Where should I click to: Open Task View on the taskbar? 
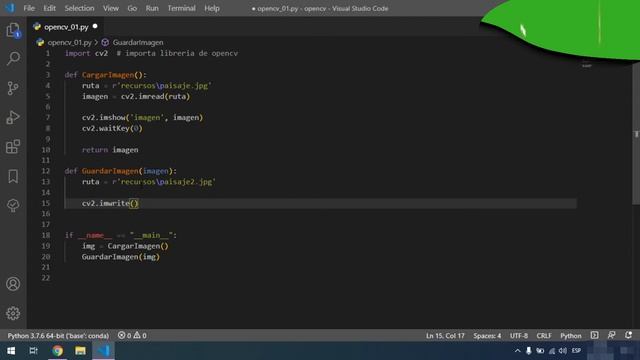tap(33, 351)
